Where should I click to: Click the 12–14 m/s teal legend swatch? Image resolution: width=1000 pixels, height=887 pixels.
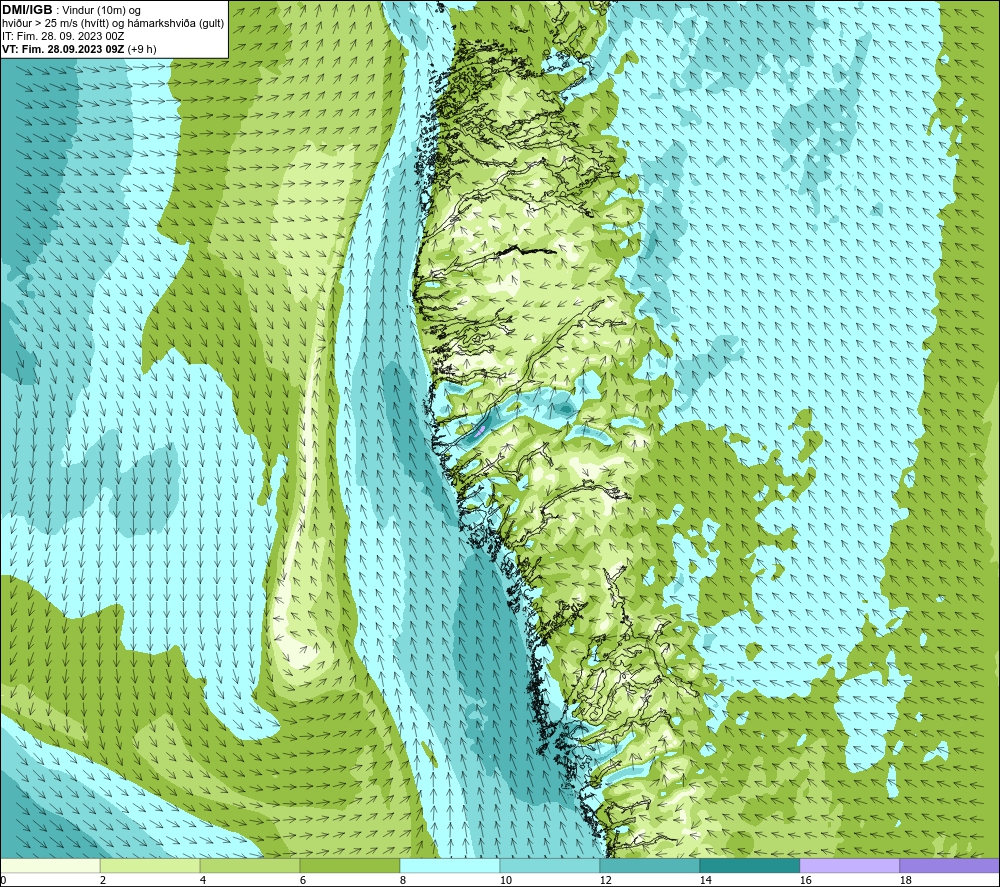[x=649, y=865]
